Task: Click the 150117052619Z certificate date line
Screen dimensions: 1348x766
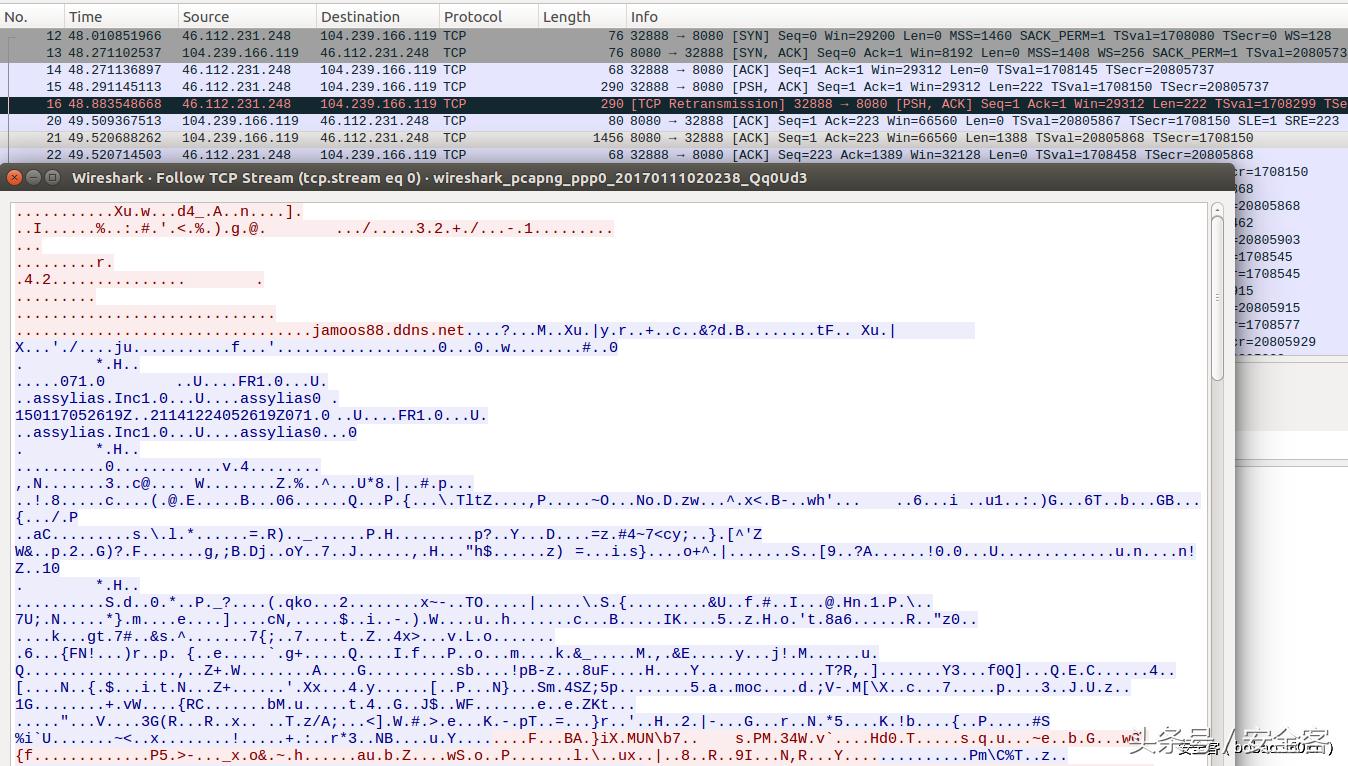Action: tap(252, 415)
